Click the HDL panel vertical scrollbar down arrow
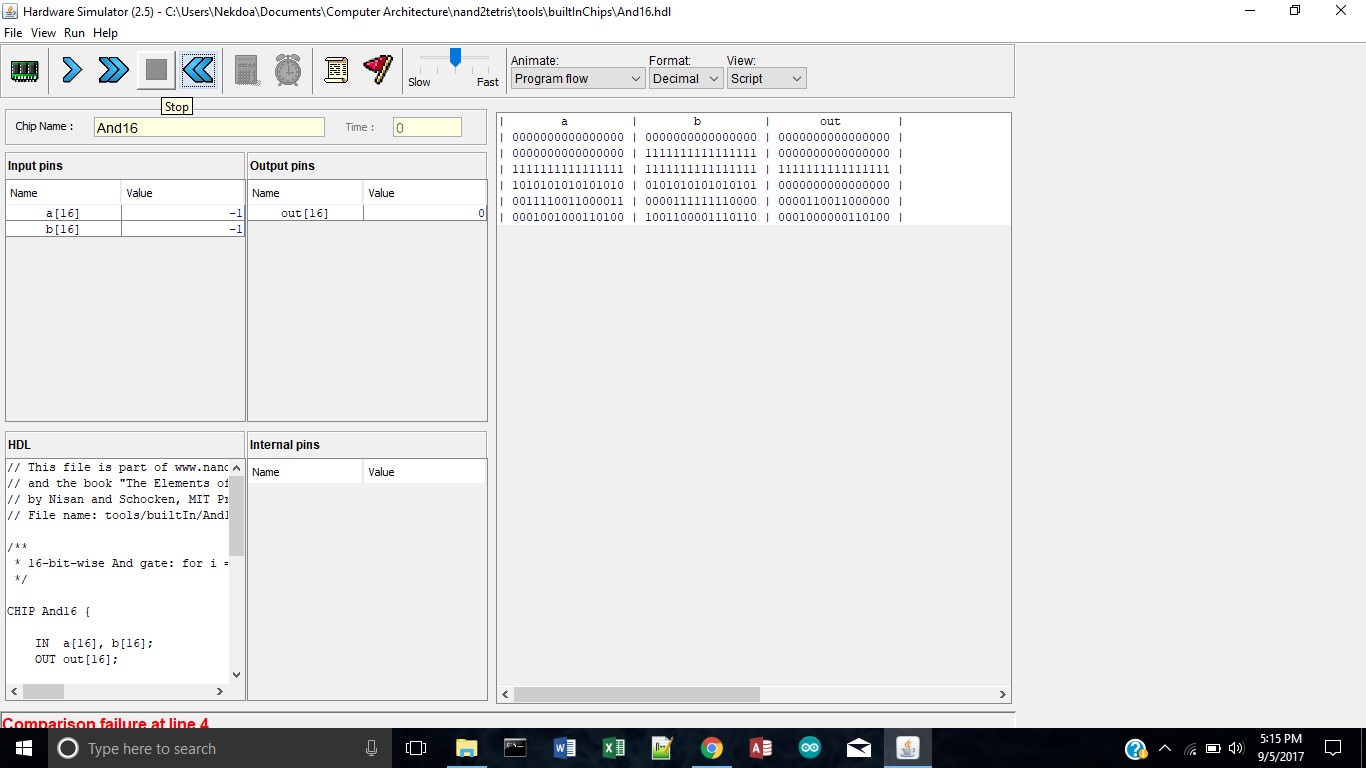Image resolution: width=1366 pixels, height=768 pixels. click(237, 675)
